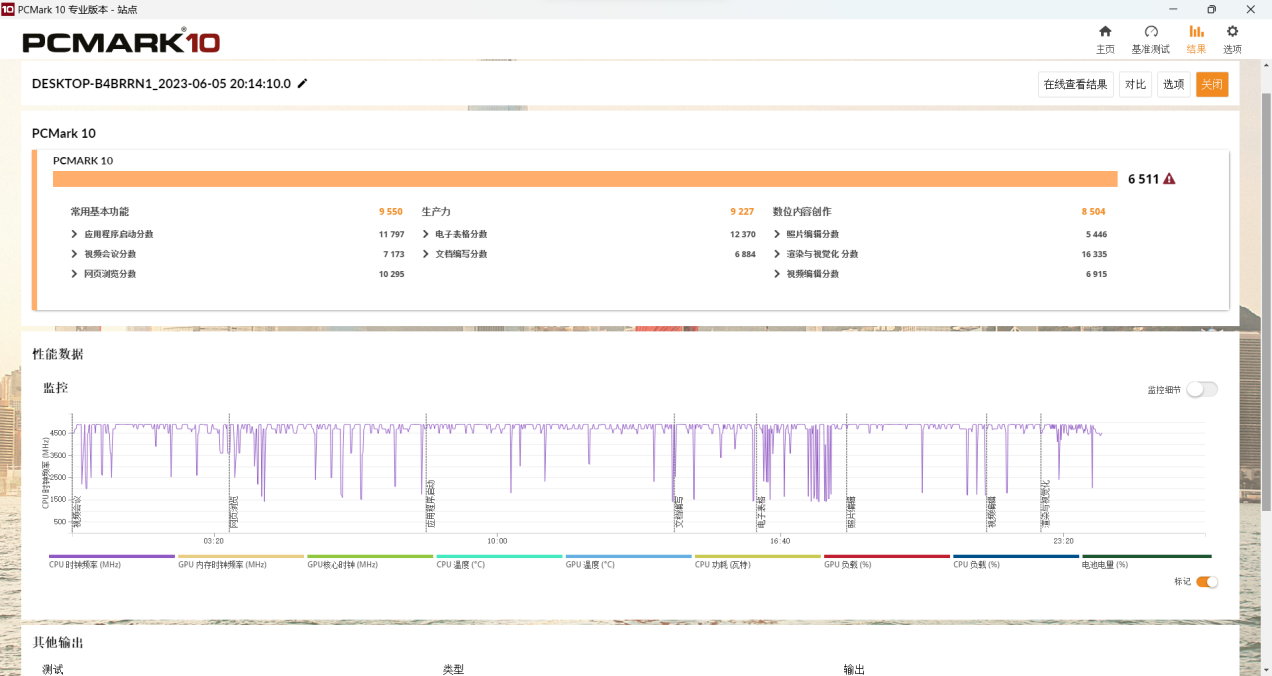Click the 对比 compare button
Viewport: 1272px width, 676px height.
tap(1135, 84)
